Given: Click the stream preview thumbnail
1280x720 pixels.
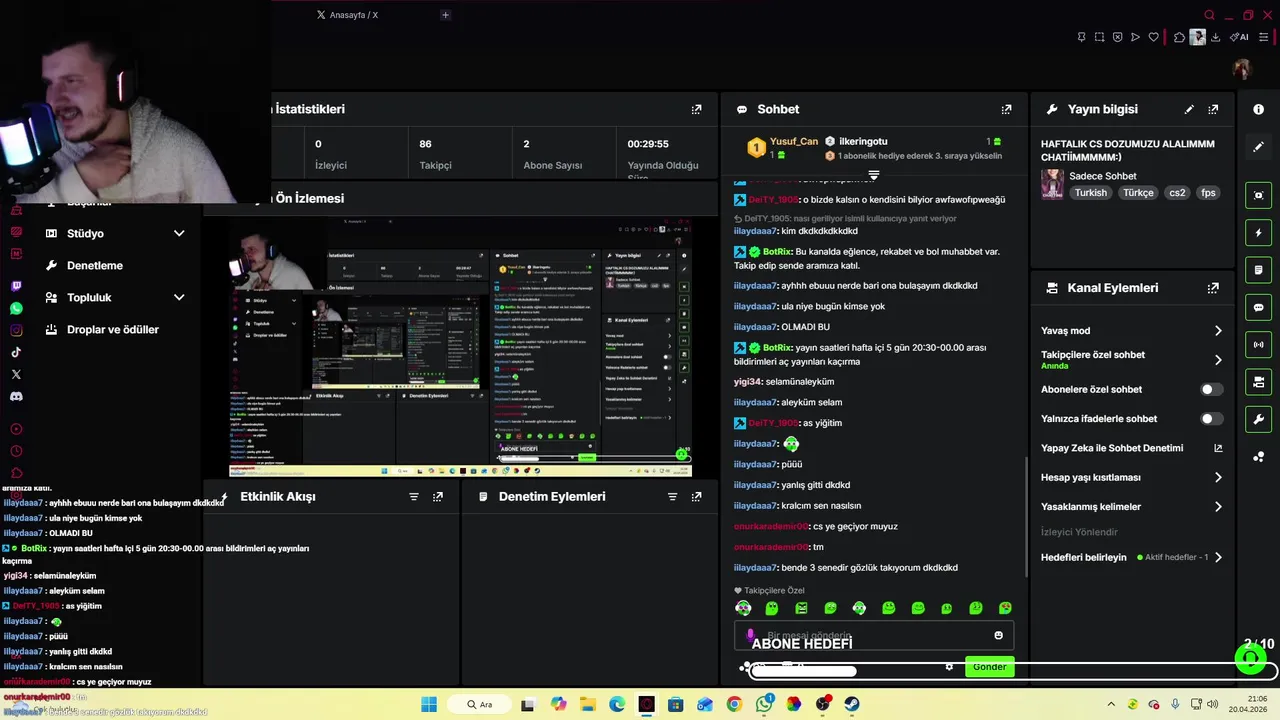Looking at the screenshot, I should pyautogui.click(x=460, y=347).
